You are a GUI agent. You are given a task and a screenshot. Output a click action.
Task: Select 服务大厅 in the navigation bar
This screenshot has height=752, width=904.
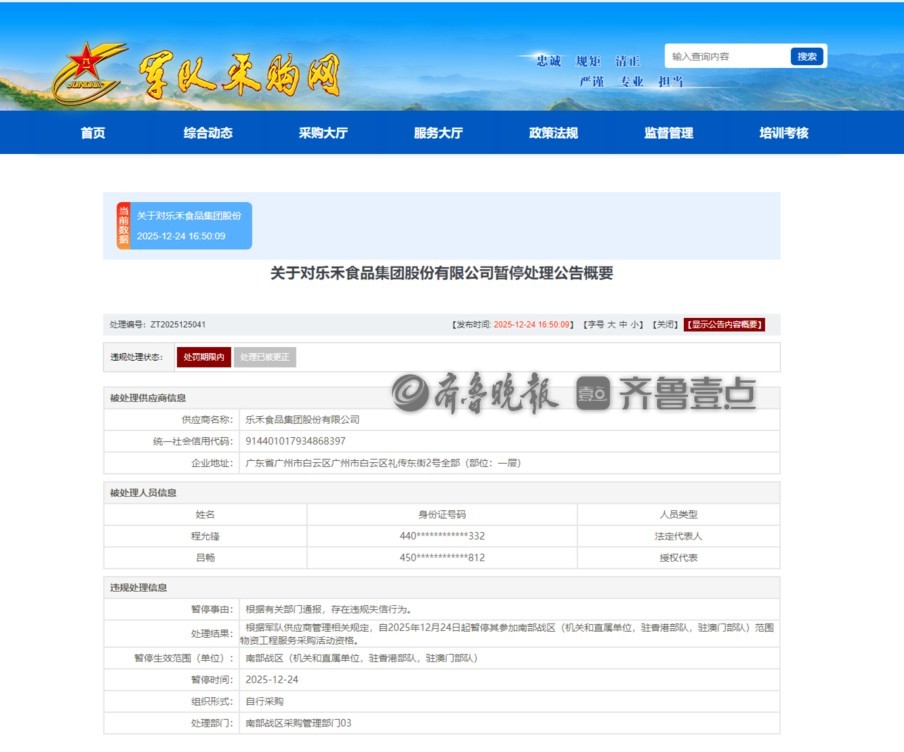point(438,133)
